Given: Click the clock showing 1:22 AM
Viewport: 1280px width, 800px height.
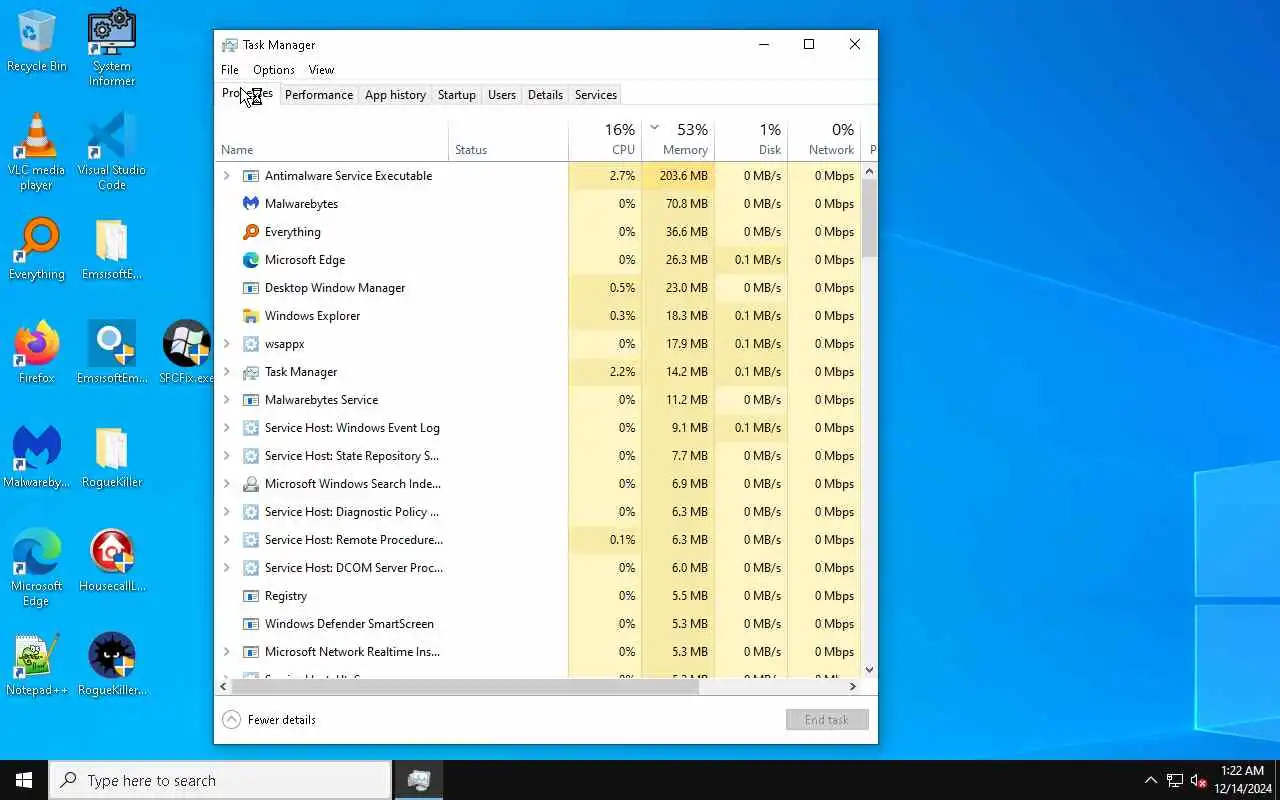Looking at the screenshot, I should 1242,771.
